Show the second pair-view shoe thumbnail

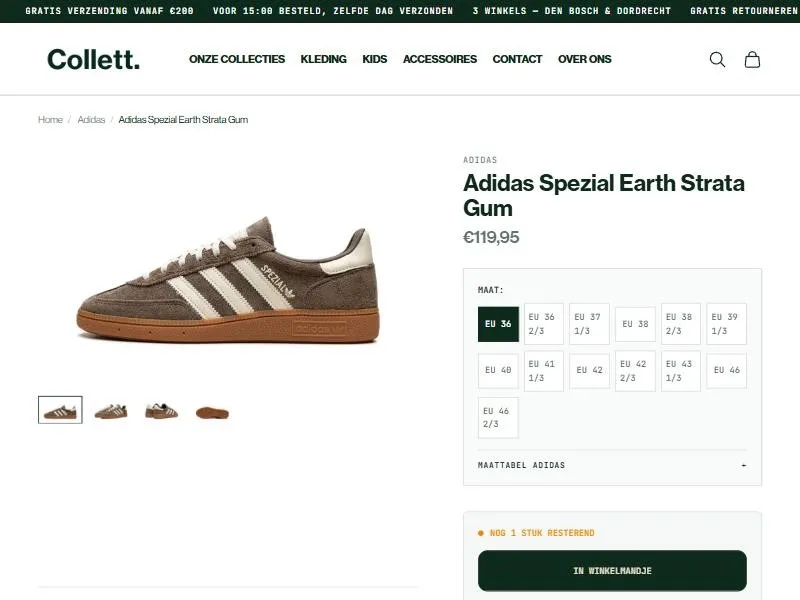tap(111, 411)
